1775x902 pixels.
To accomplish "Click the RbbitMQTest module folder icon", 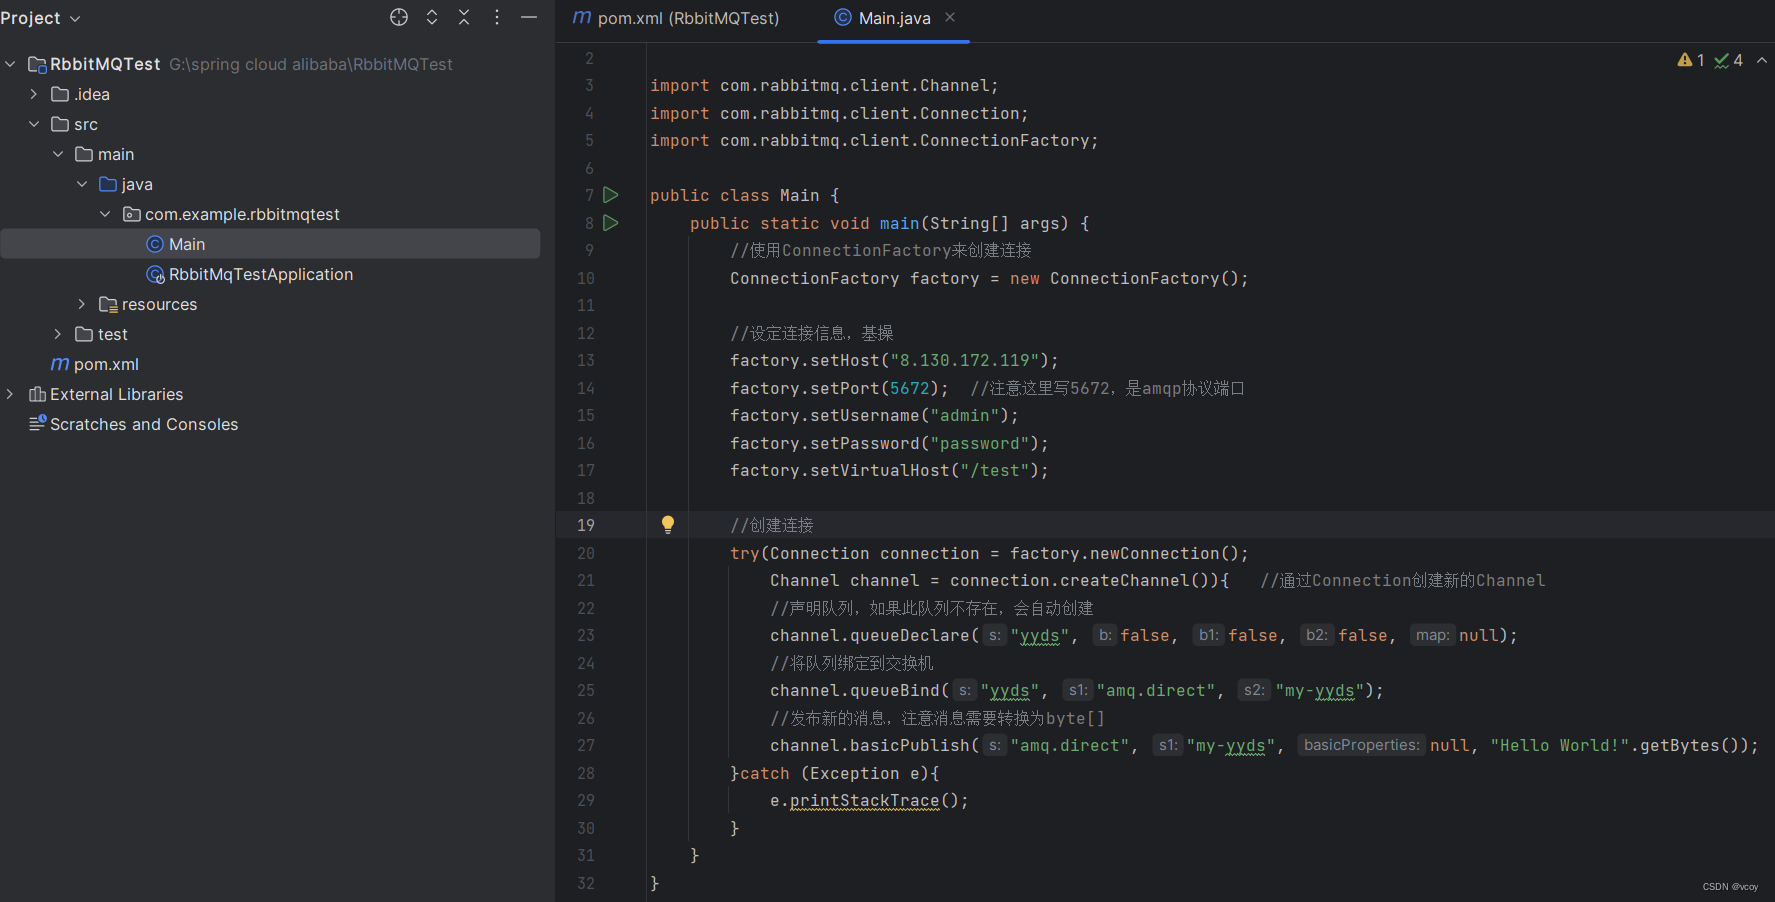I will pyautogui.click(x=37, y=64).
